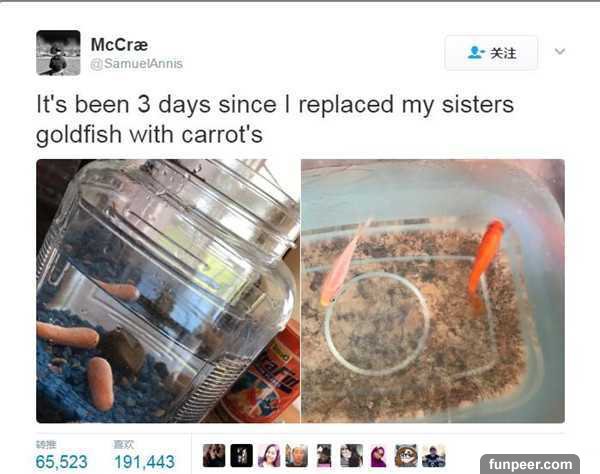Open the @SamuelAnnis handle link
This screenshot has width=600, height=474.
click(137, 63)
